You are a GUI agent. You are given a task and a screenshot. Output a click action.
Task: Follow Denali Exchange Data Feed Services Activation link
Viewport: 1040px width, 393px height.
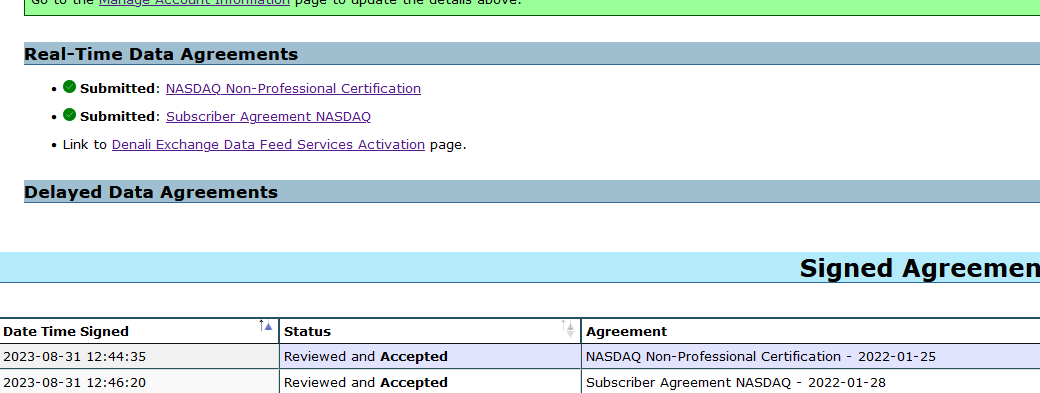coord(268,144)
